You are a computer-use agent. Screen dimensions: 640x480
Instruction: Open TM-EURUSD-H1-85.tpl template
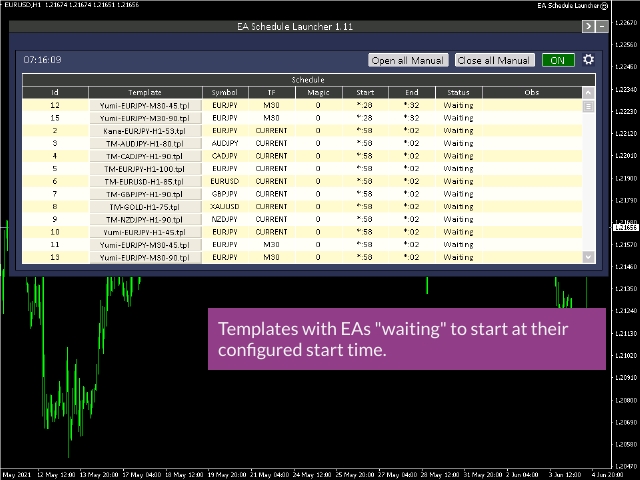145,181
